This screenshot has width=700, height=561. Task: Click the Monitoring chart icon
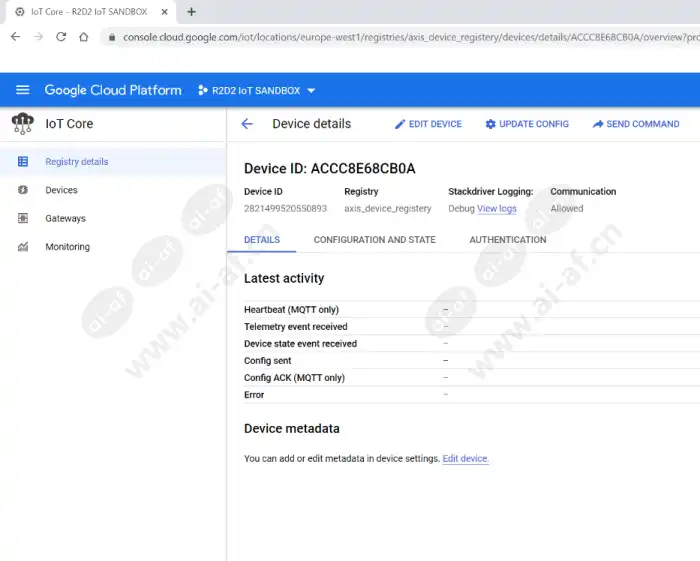click(x=23, y=246)
